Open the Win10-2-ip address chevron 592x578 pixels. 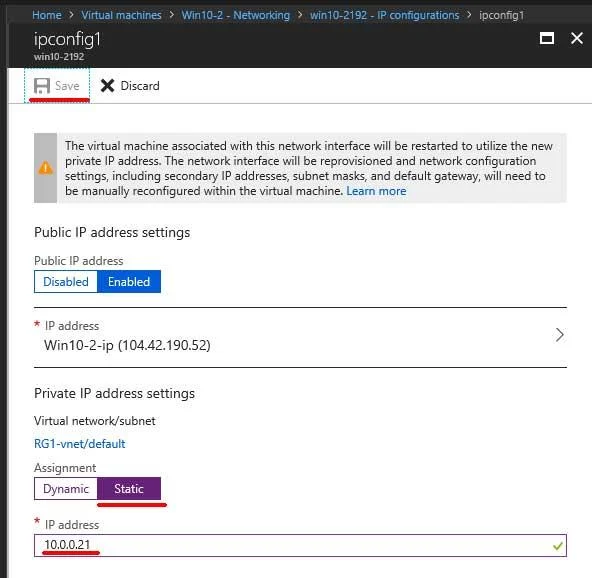click(x=560, y=335)
